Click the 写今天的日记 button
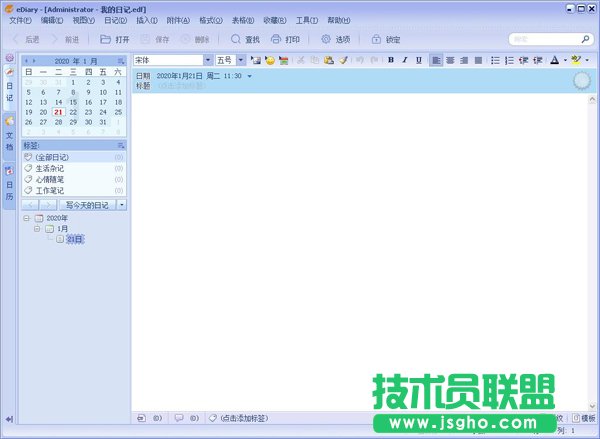This screenshot has height=439, width=600. click(83, 204)
